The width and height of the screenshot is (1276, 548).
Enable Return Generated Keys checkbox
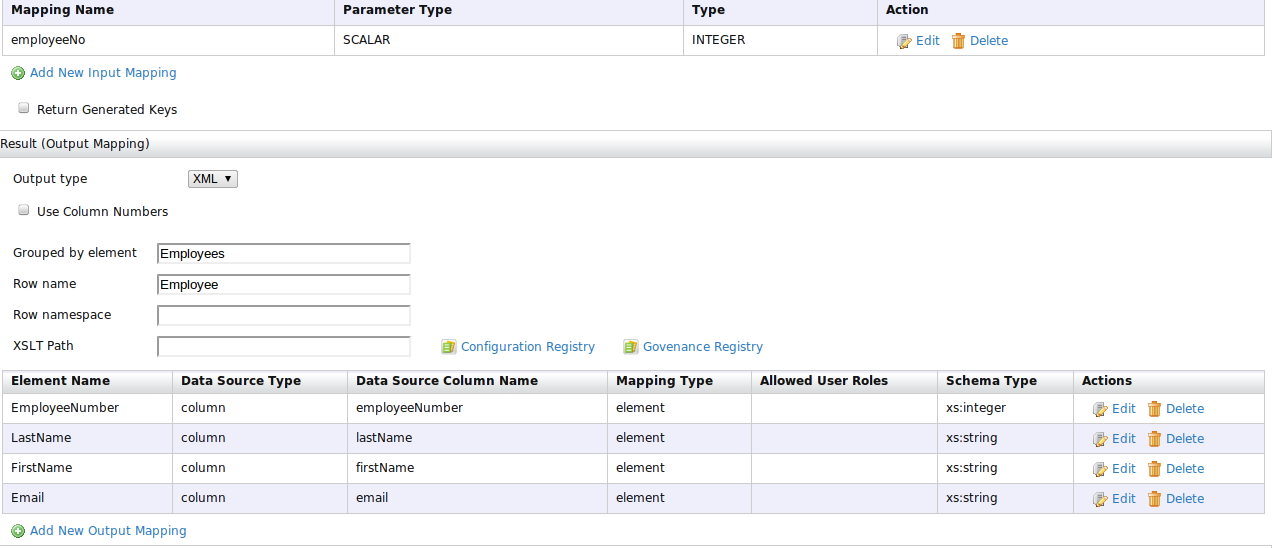[x=24, y=108]
